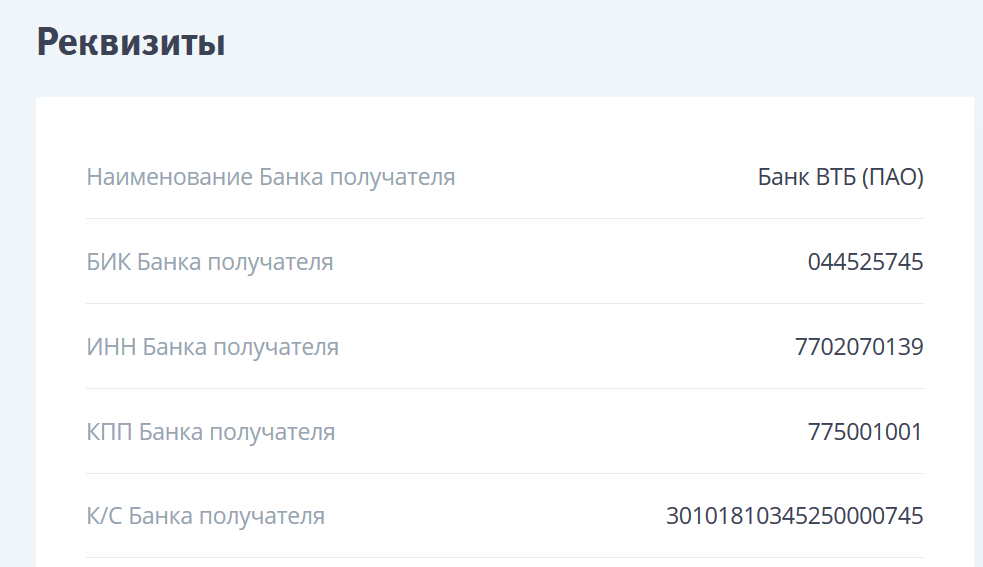The height and width of the screenshot is (567, 983).
Task: Click the word Банка in Наименование row
Action: pos(291,178)
